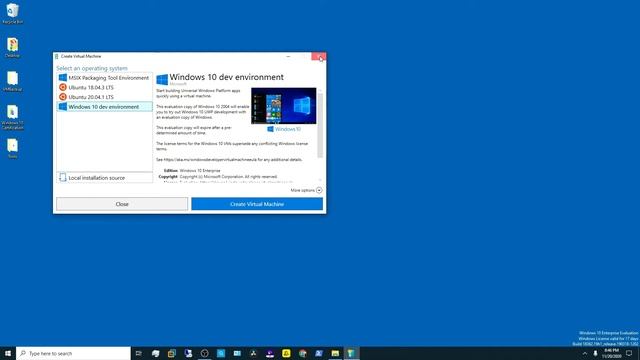Screen dimensions: 640x360
Task: Minimize the Create Virtual Machine window
Action: click(288, 56)
